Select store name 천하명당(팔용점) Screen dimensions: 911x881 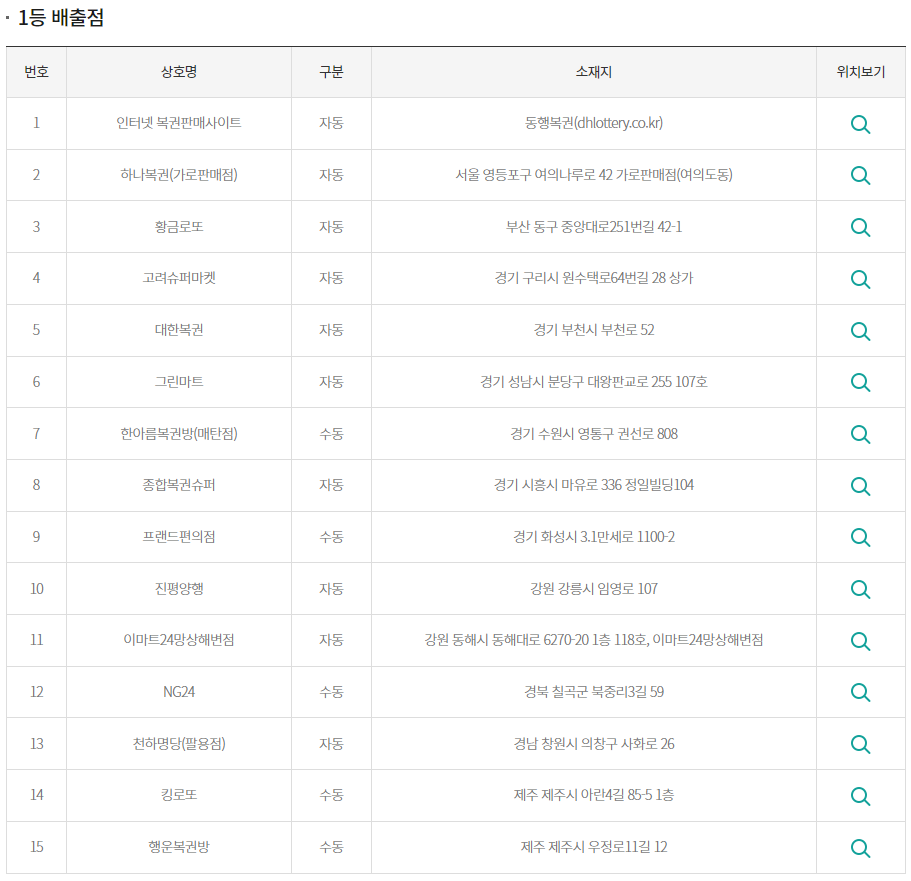point(179,743)
